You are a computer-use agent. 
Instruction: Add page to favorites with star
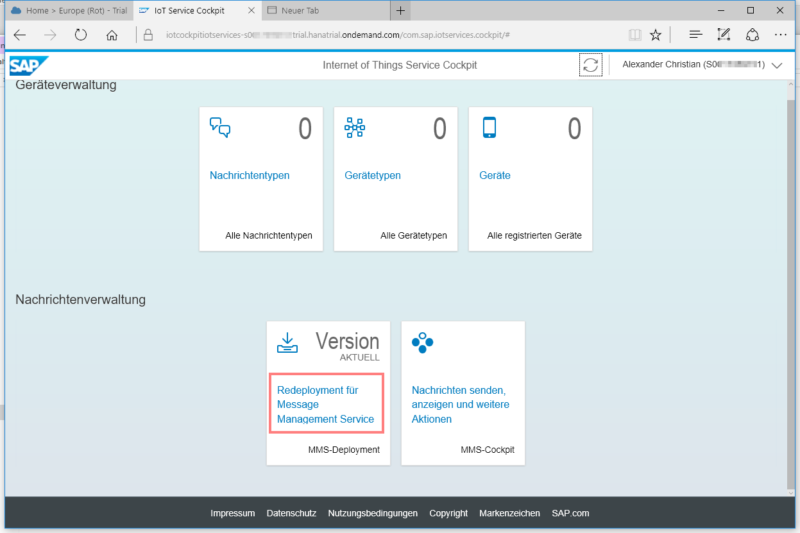[x=656, y=35]
